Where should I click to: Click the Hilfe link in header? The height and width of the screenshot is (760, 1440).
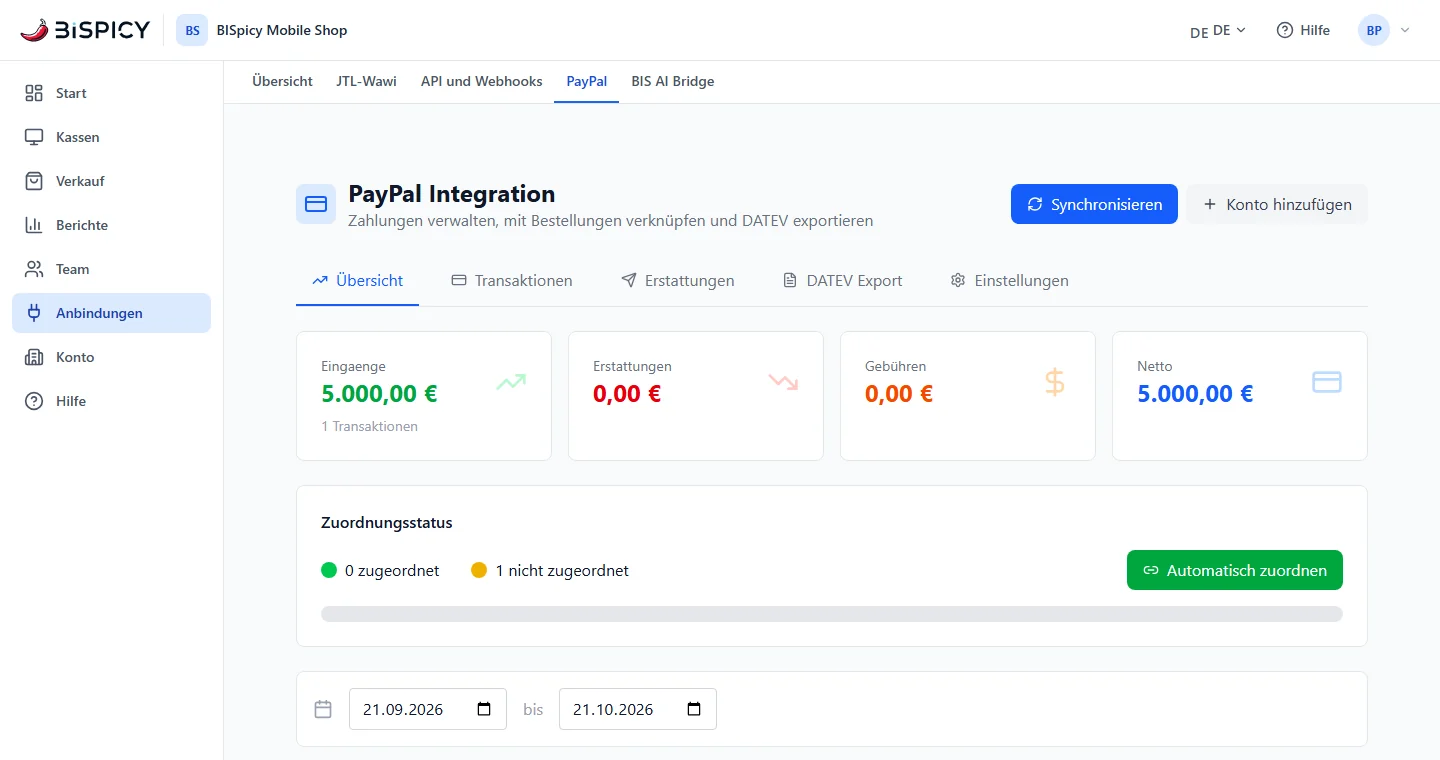tap(1303, 30)
